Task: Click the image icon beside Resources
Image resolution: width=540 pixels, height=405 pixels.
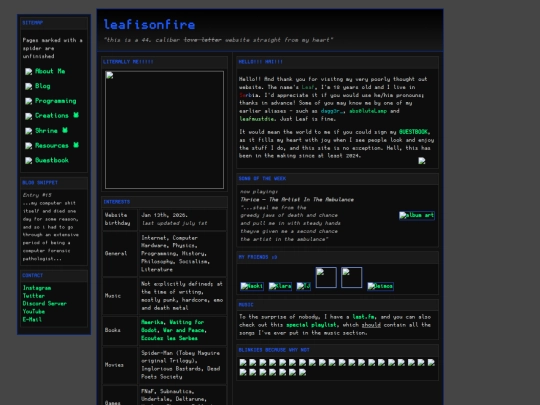Action: tap(29, 146)
